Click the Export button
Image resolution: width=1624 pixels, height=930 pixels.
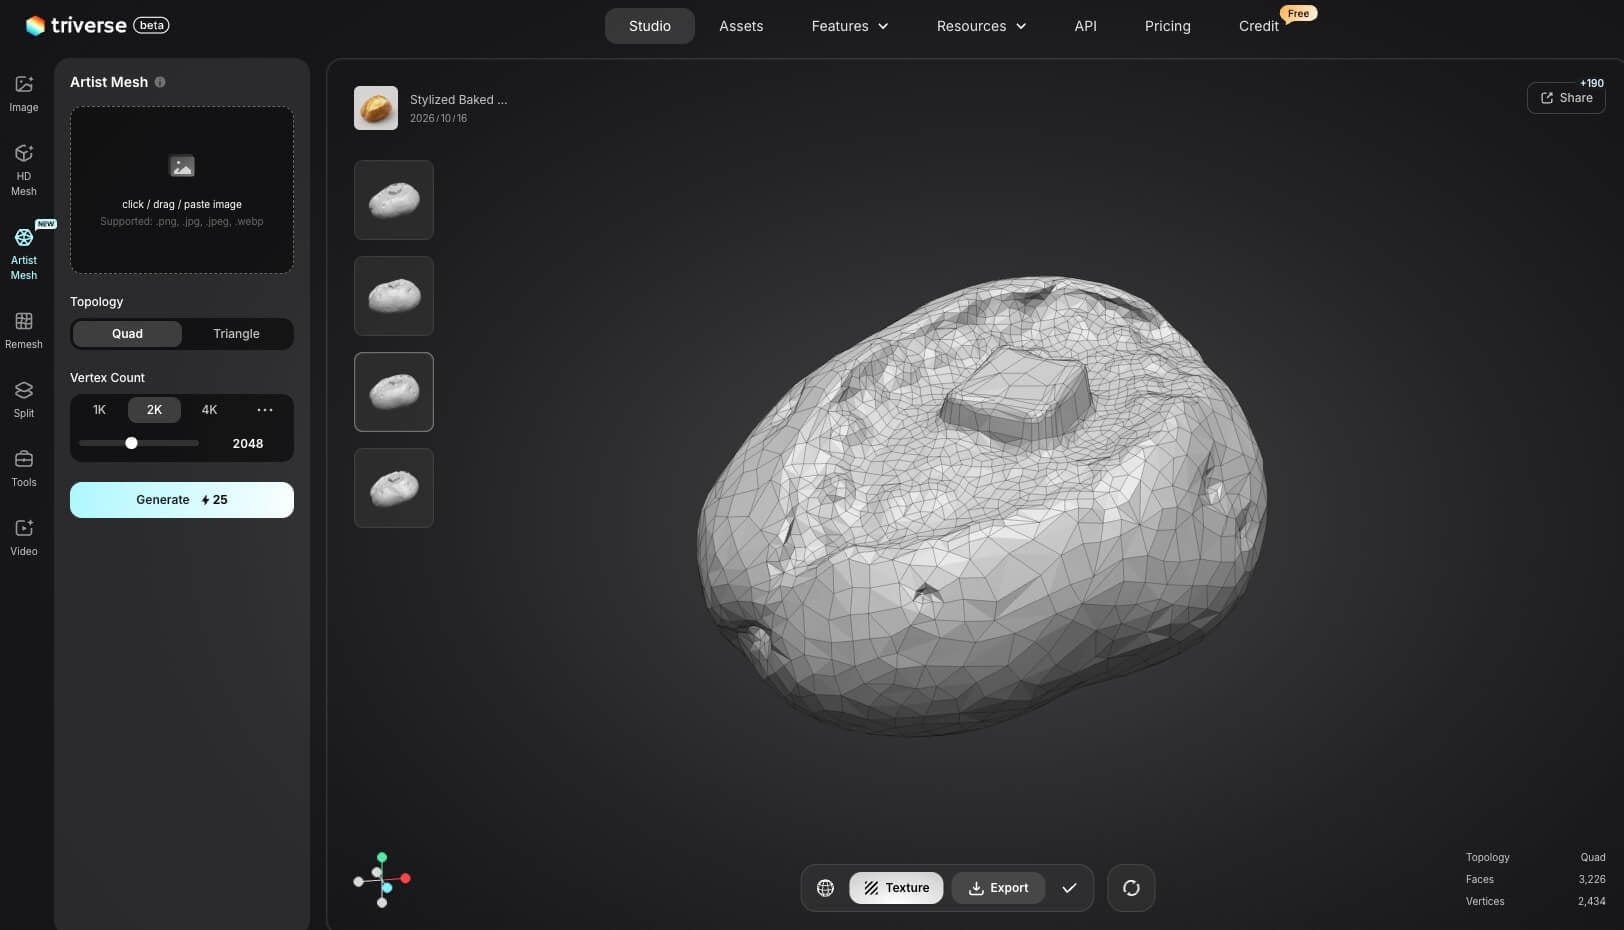point(998,888)
